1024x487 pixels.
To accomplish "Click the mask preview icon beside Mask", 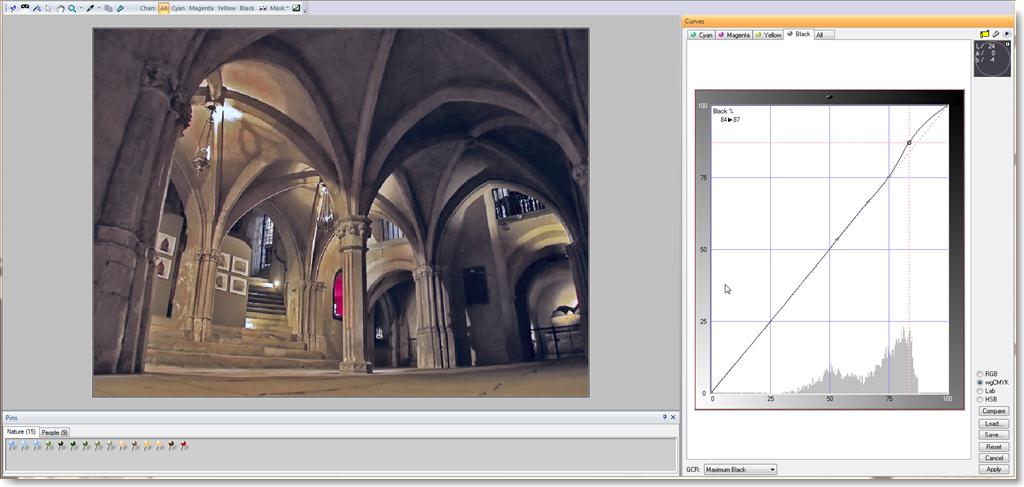I will click(x=263, y=8).
